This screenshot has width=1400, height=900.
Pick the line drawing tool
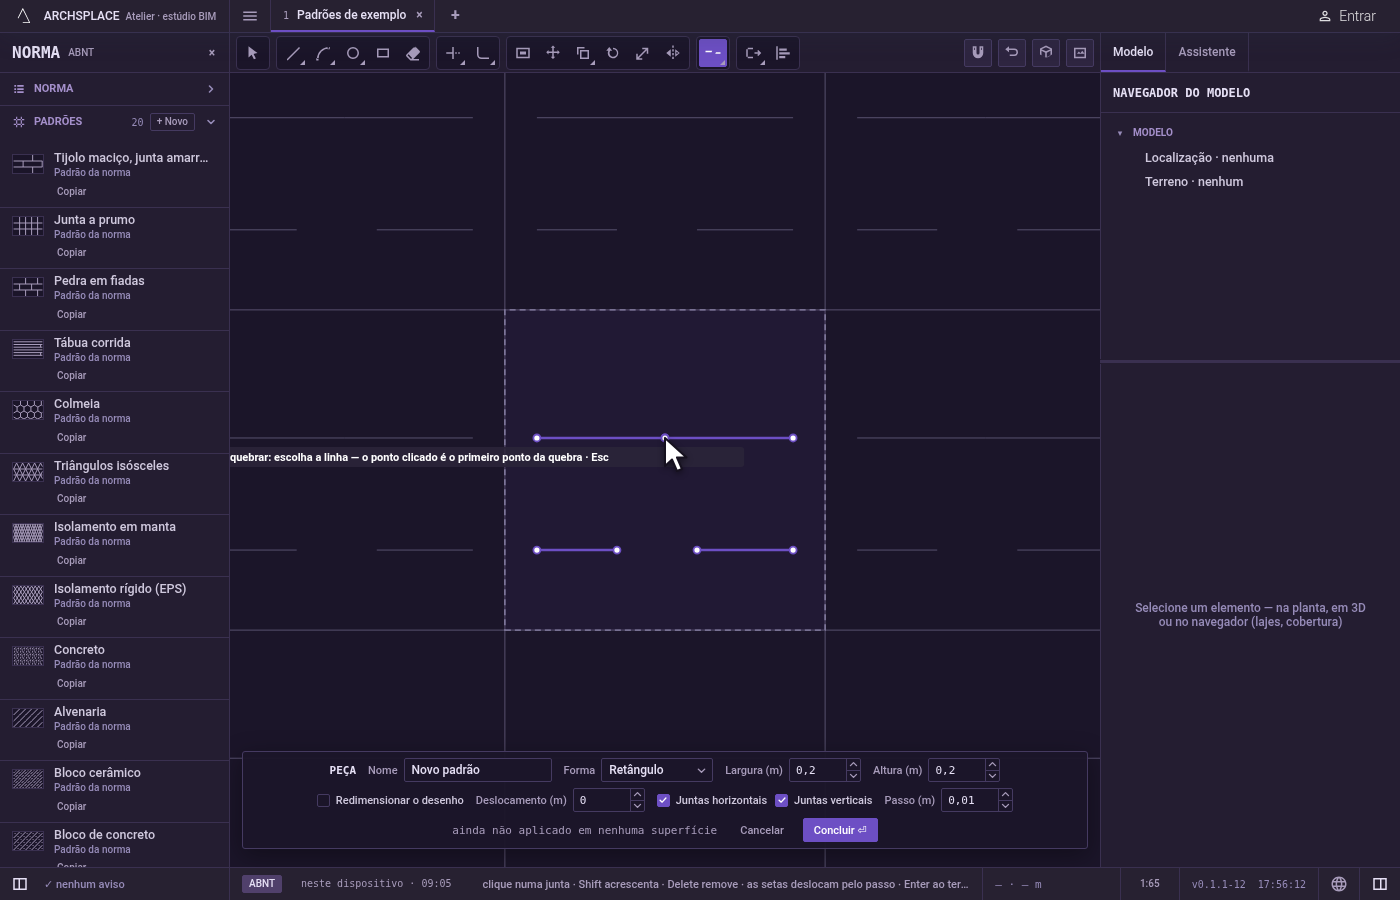point(293,53)
